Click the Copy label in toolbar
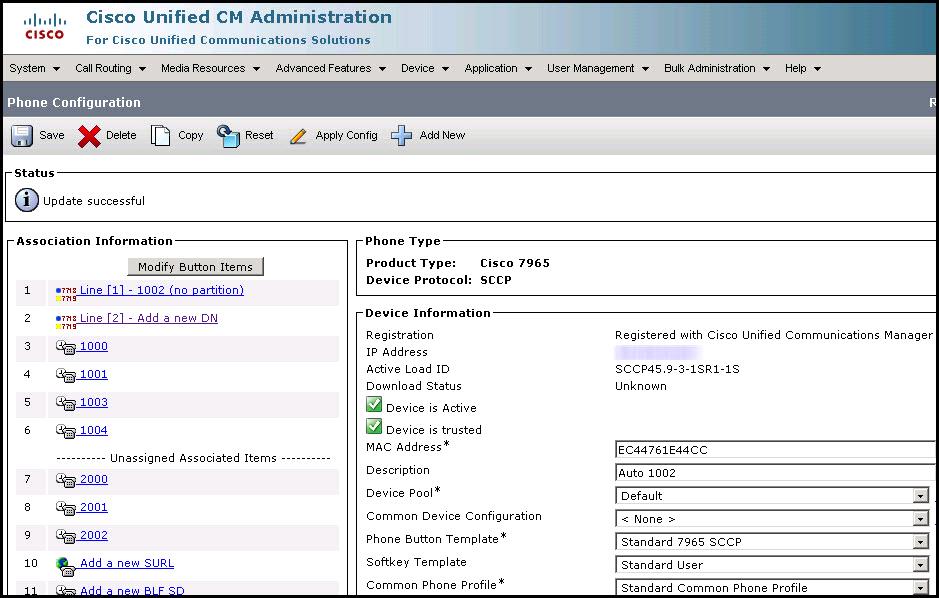The height and width of the screenshot is (598, 939). 190,136
